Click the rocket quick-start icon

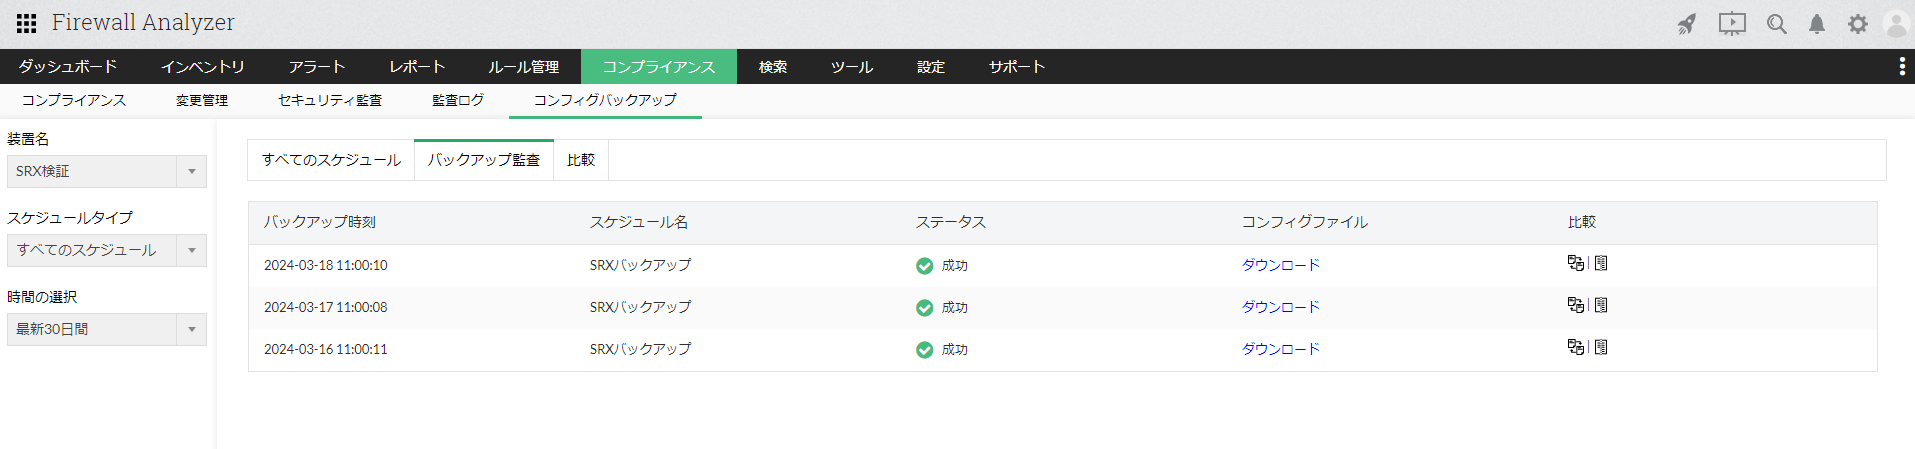pos(1687,24)
